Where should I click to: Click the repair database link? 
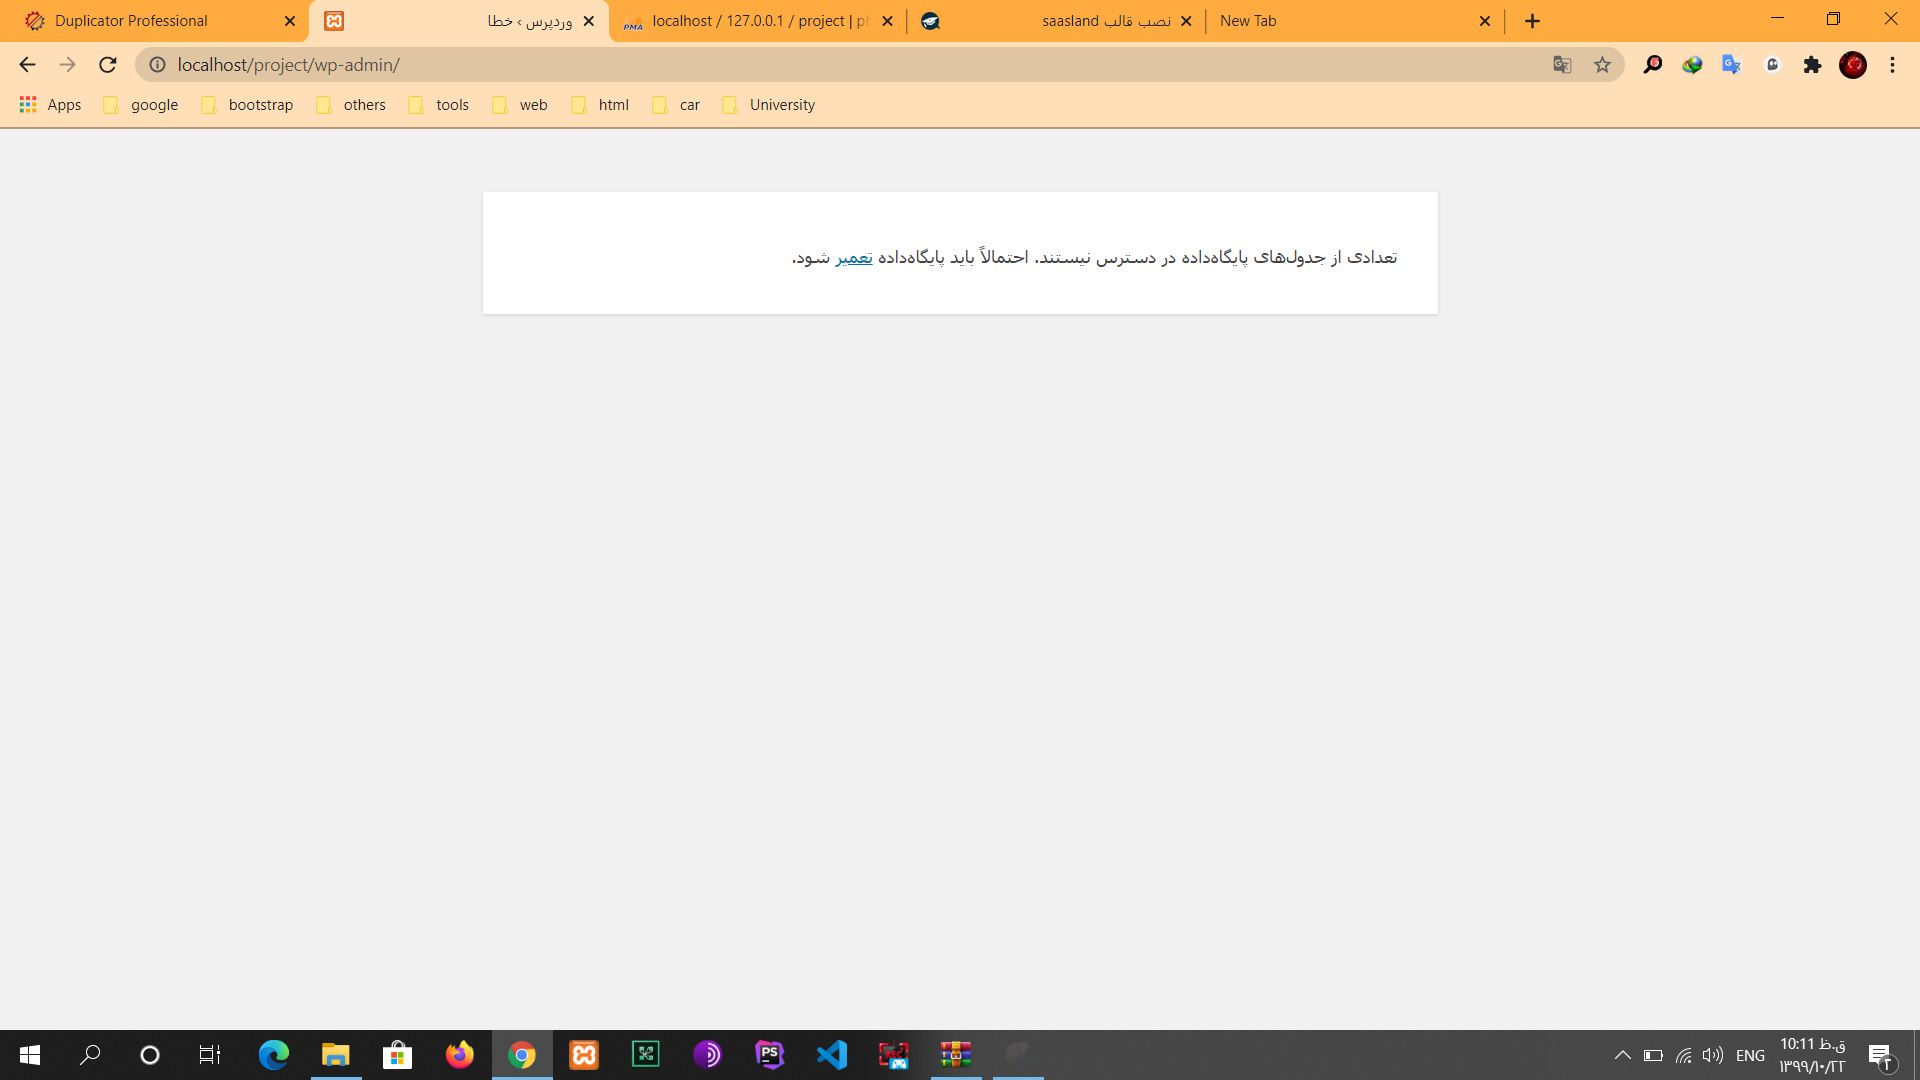point(854,258)
